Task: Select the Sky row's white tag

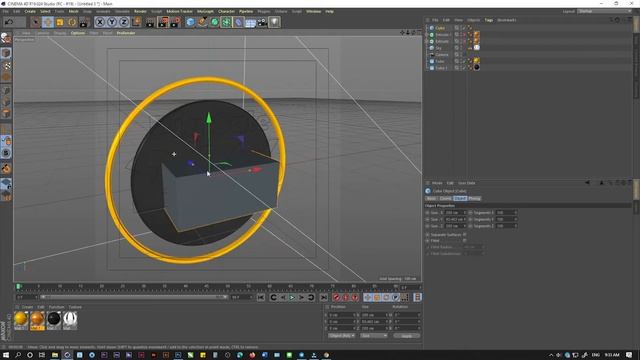Action: tap(476, 48)
